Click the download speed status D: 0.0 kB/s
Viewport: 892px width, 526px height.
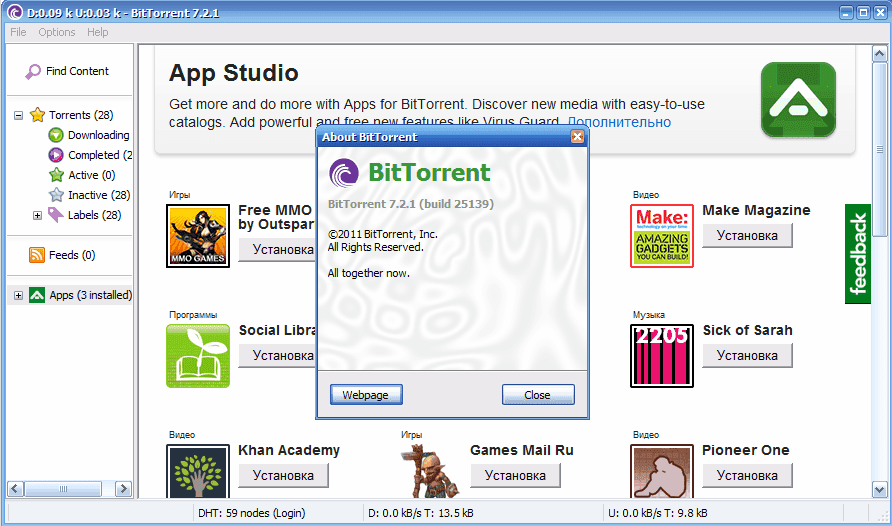coord(420,513)
